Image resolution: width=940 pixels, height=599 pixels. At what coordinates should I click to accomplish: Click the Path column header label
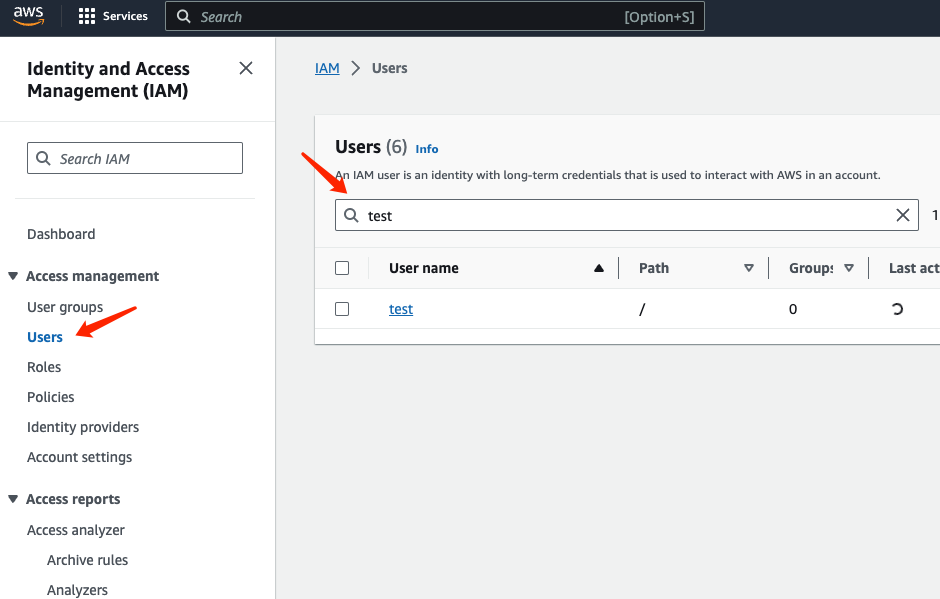(653, 268)
